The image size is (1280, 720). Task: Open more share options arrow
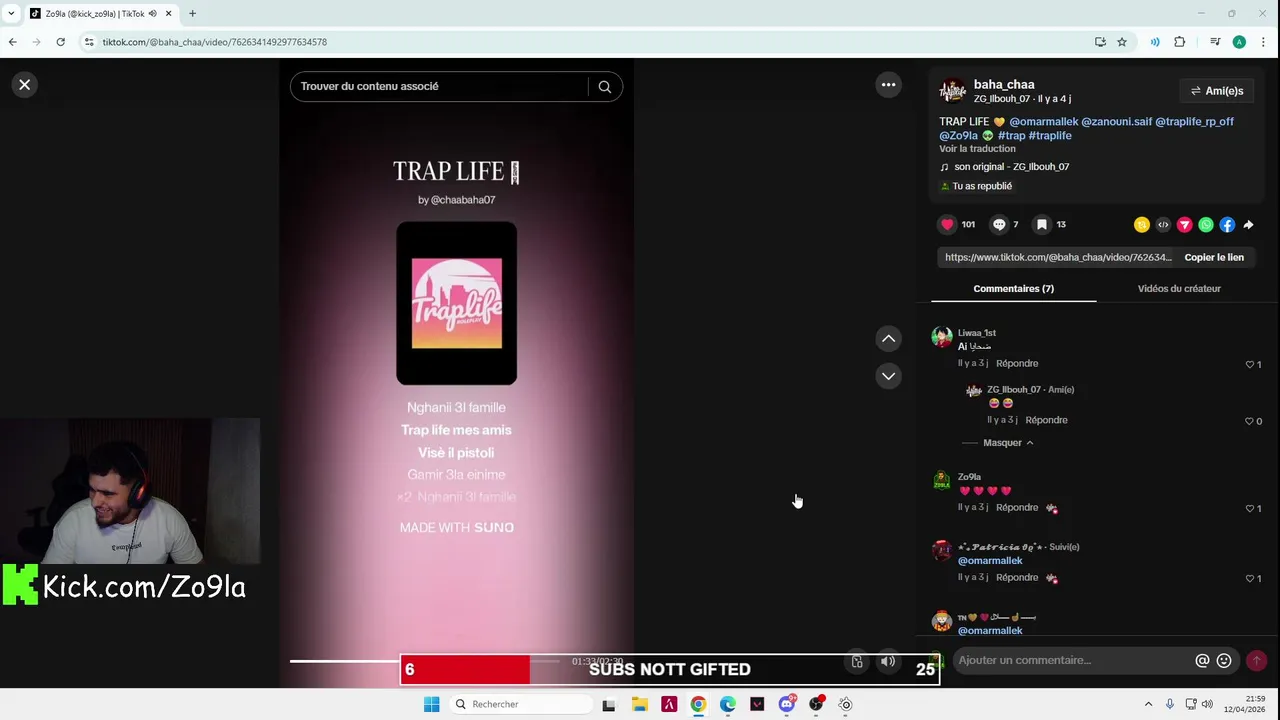pos(1248,225)
